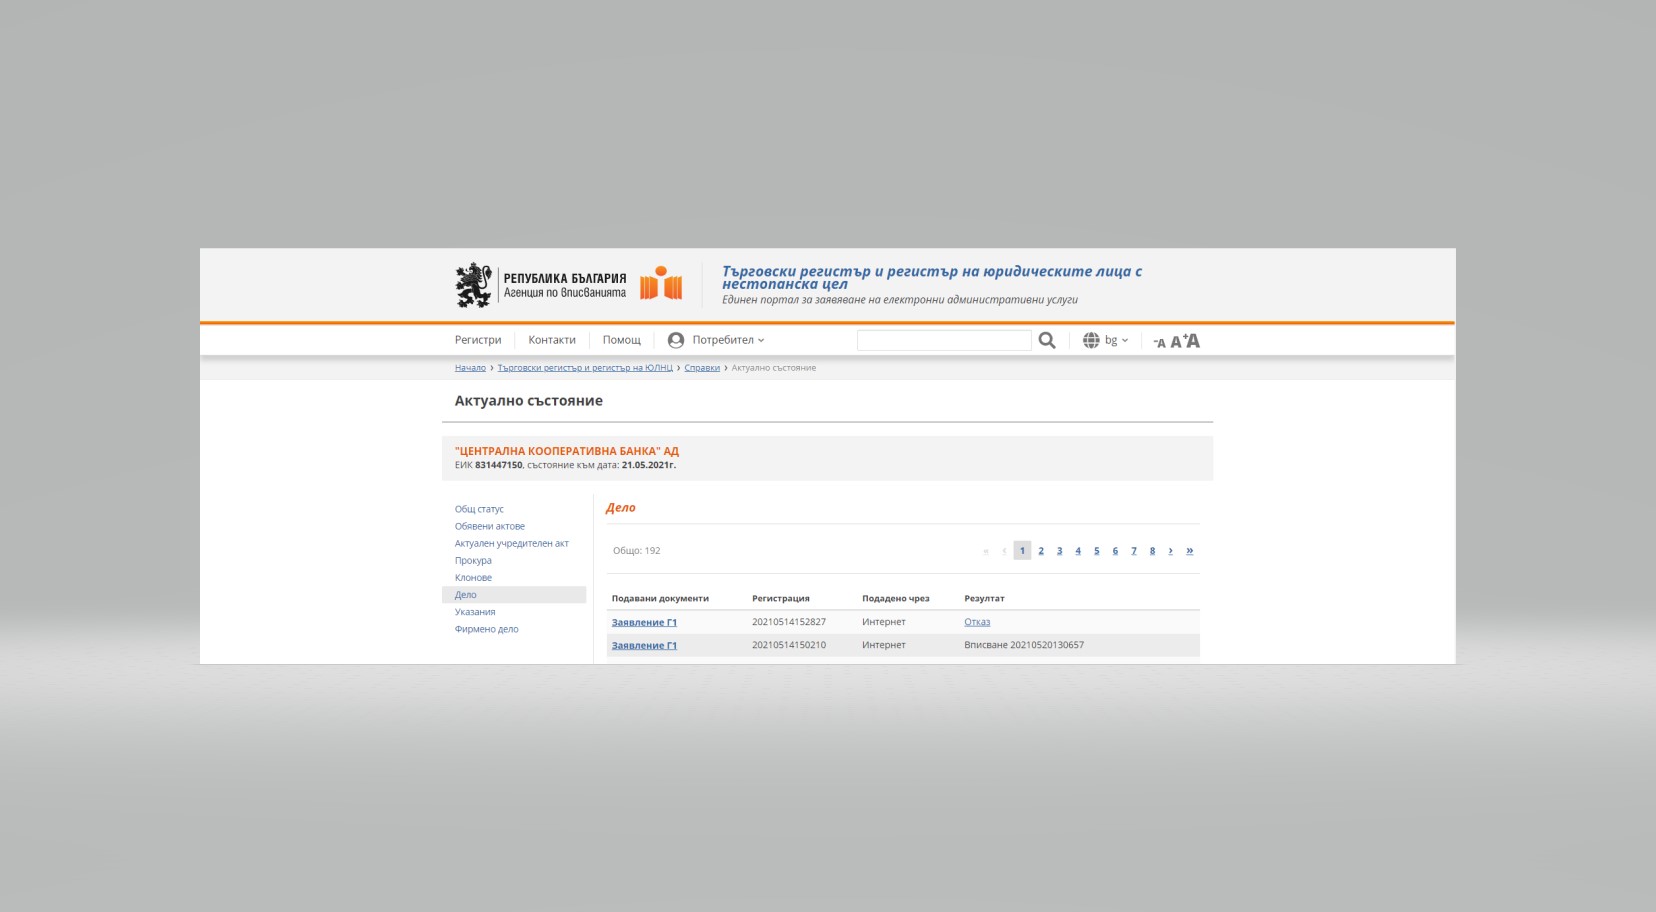Select Указания in the sidebar
1656x912 pixels.
click(x=475, y=612)
